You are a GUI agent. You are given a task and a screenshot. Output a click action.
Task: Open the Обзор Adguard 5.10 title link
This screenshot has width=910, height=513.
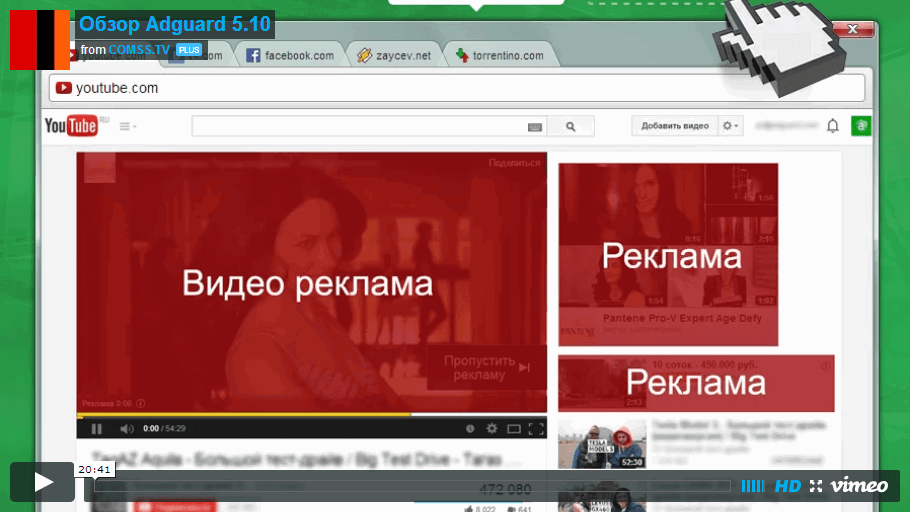[x=175, y=24]
